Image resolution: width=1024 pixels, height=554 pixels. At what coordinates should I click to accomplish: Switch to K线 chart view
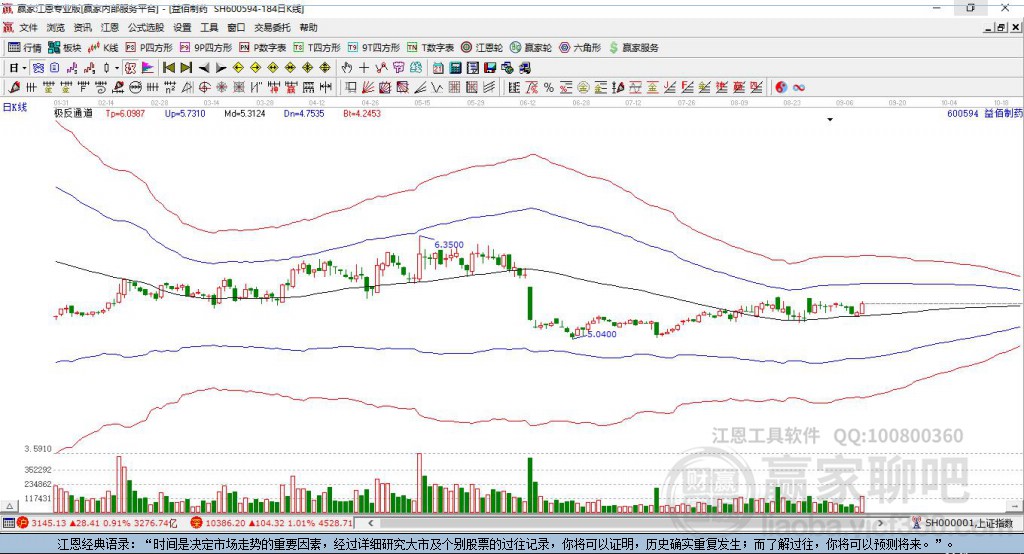click(103, 48)
